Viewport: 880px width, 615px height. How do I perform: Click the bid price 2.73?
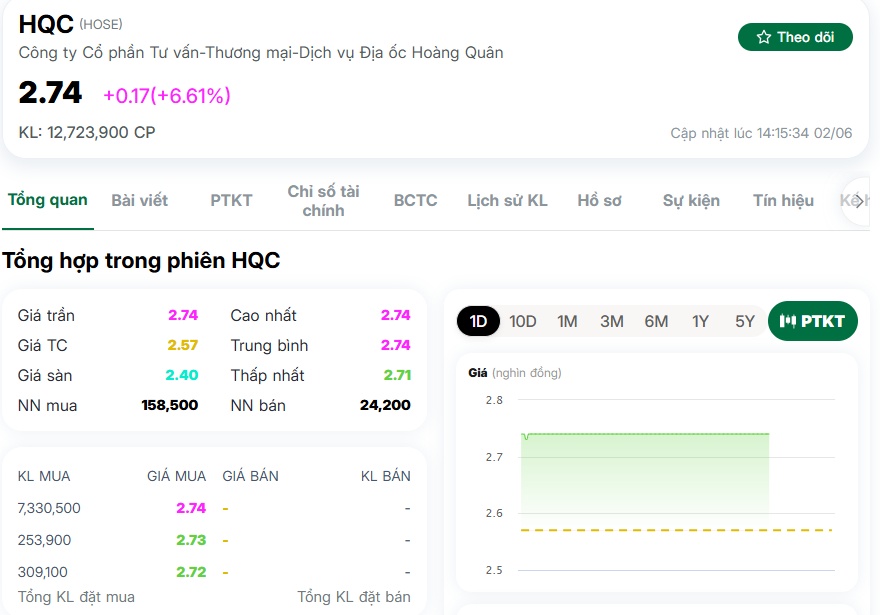pyautogui.click(x=191, y=540)
